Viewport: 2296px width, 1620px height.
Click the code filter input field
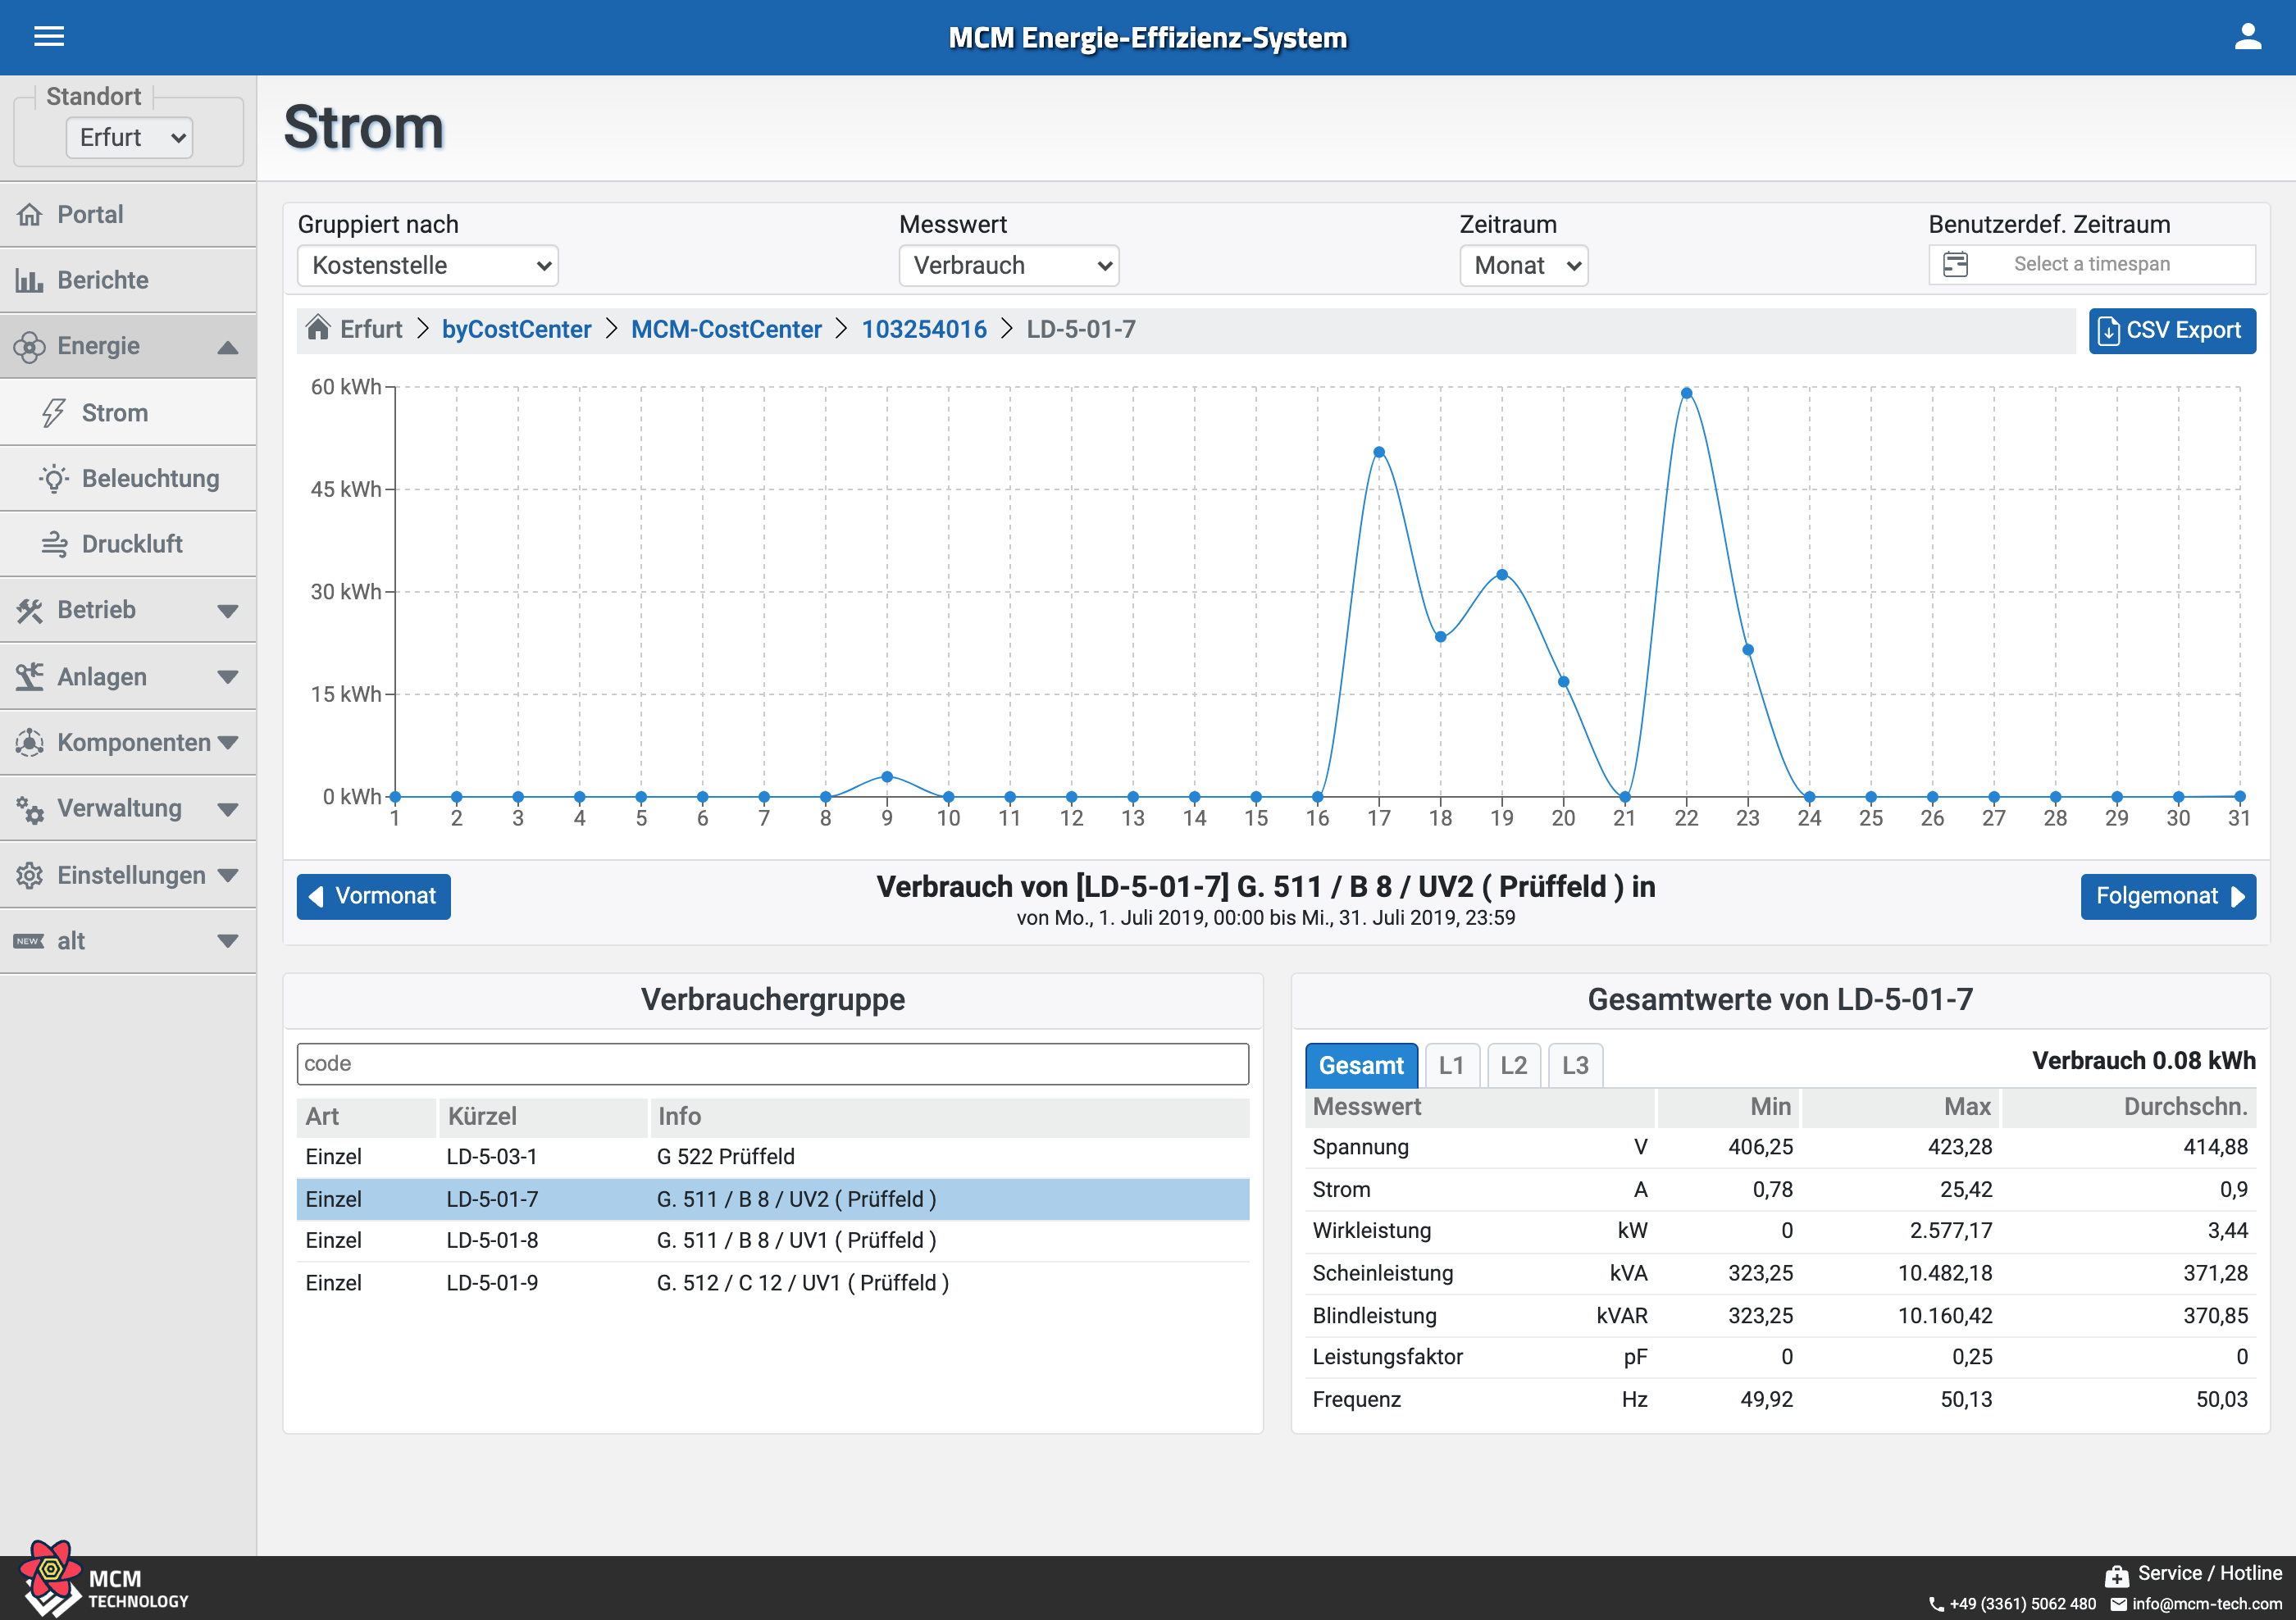[772, 1064]
